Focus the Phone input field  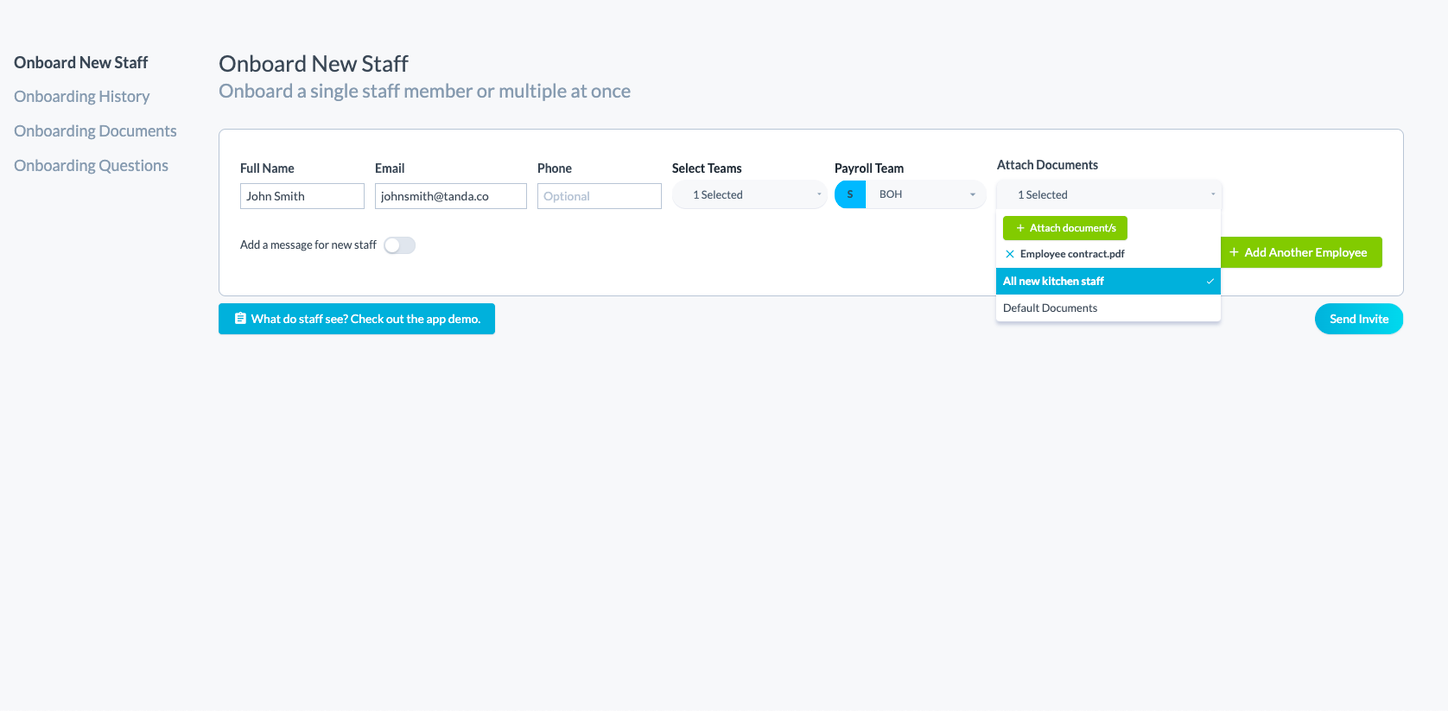(599, 196)
